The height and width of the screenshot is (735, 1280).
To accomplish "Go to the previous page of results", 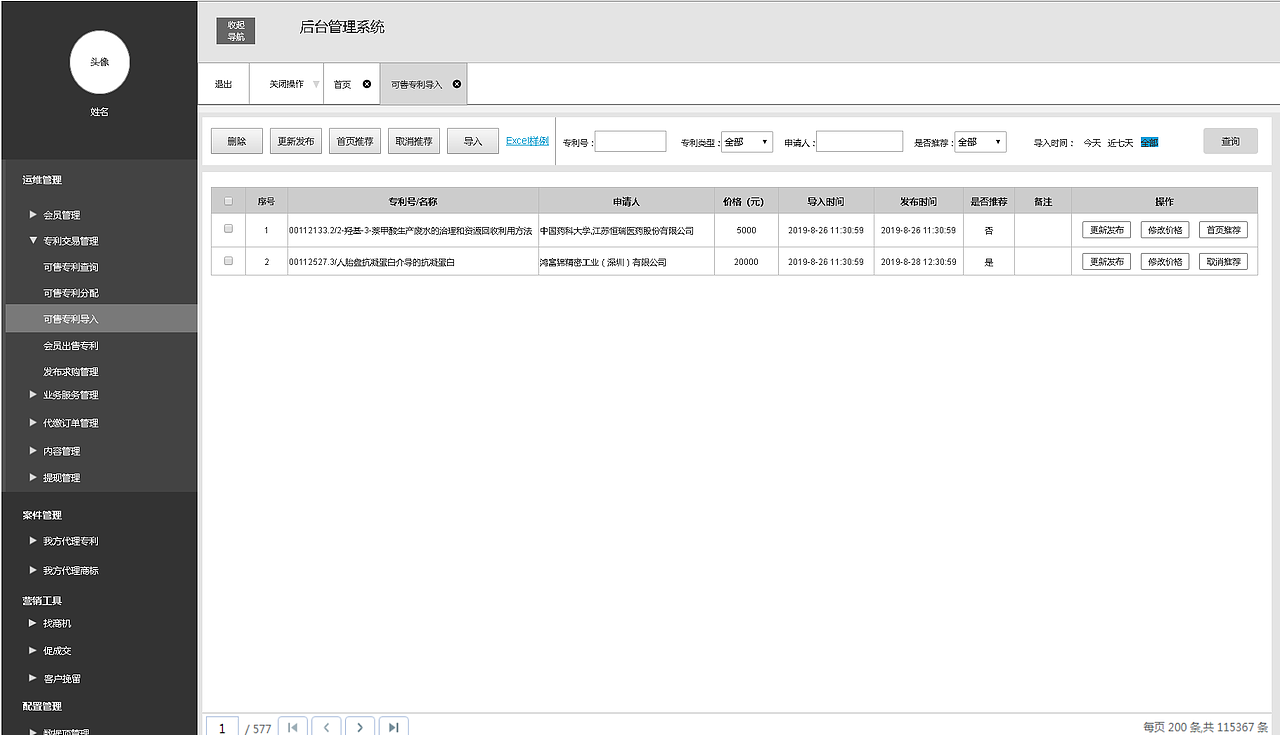I will click(326, 728).
